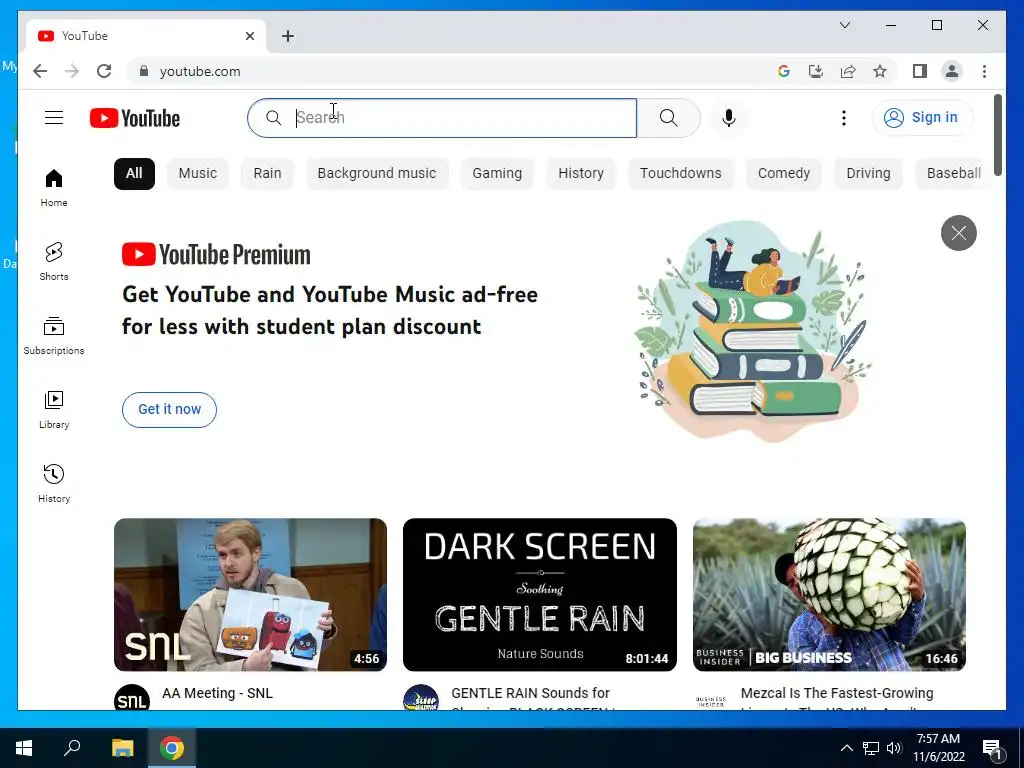1024x768 pixels.
Task: Open the volume control in the tray
Action: [894, 748]
